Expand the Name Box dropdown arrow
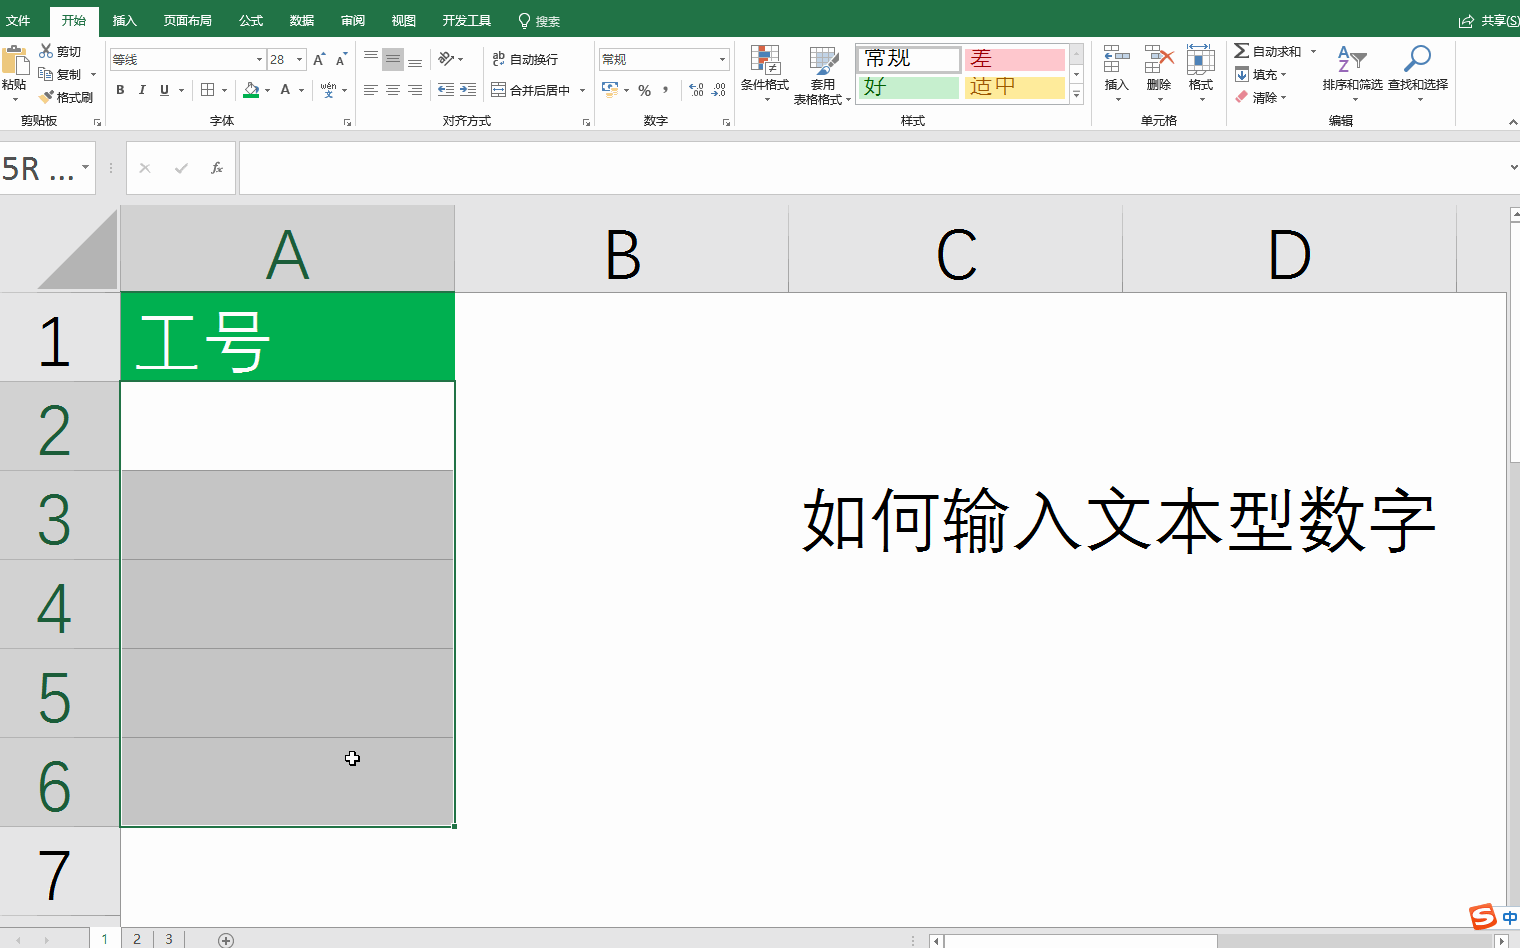This screenshot has width=1520, height=948. (86, 168)
